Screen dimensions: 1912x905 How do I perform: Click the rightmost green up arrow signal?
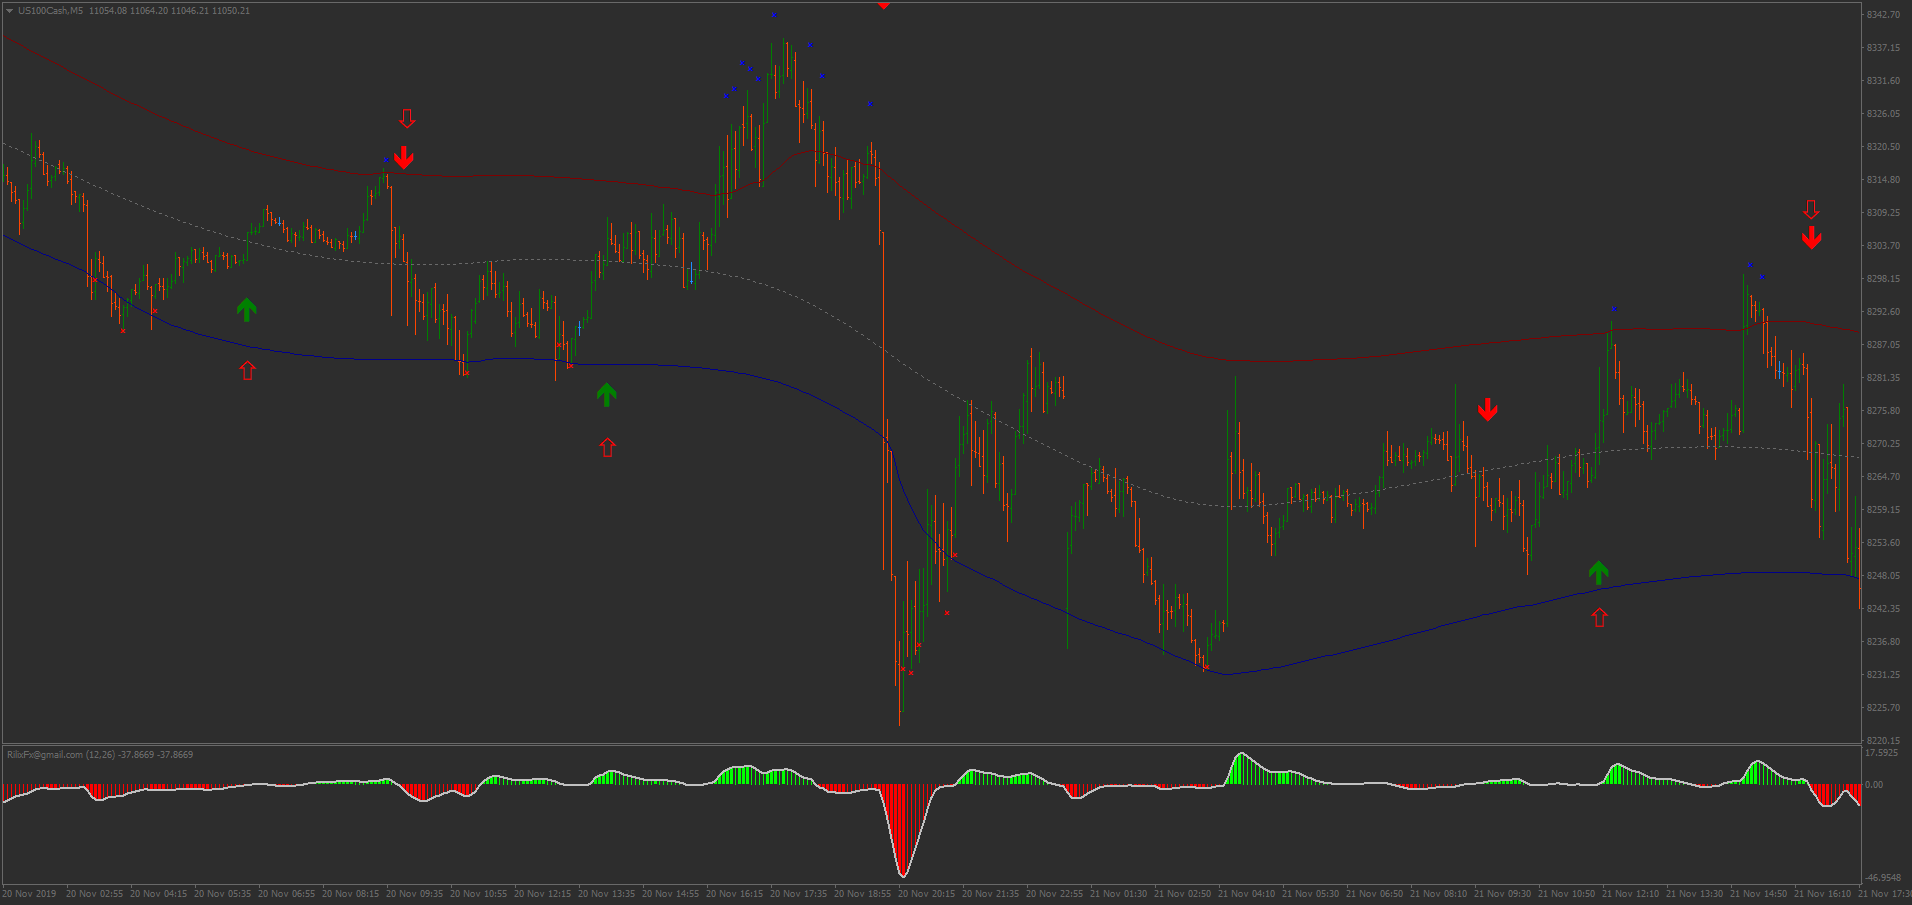tap(1598, 572)
